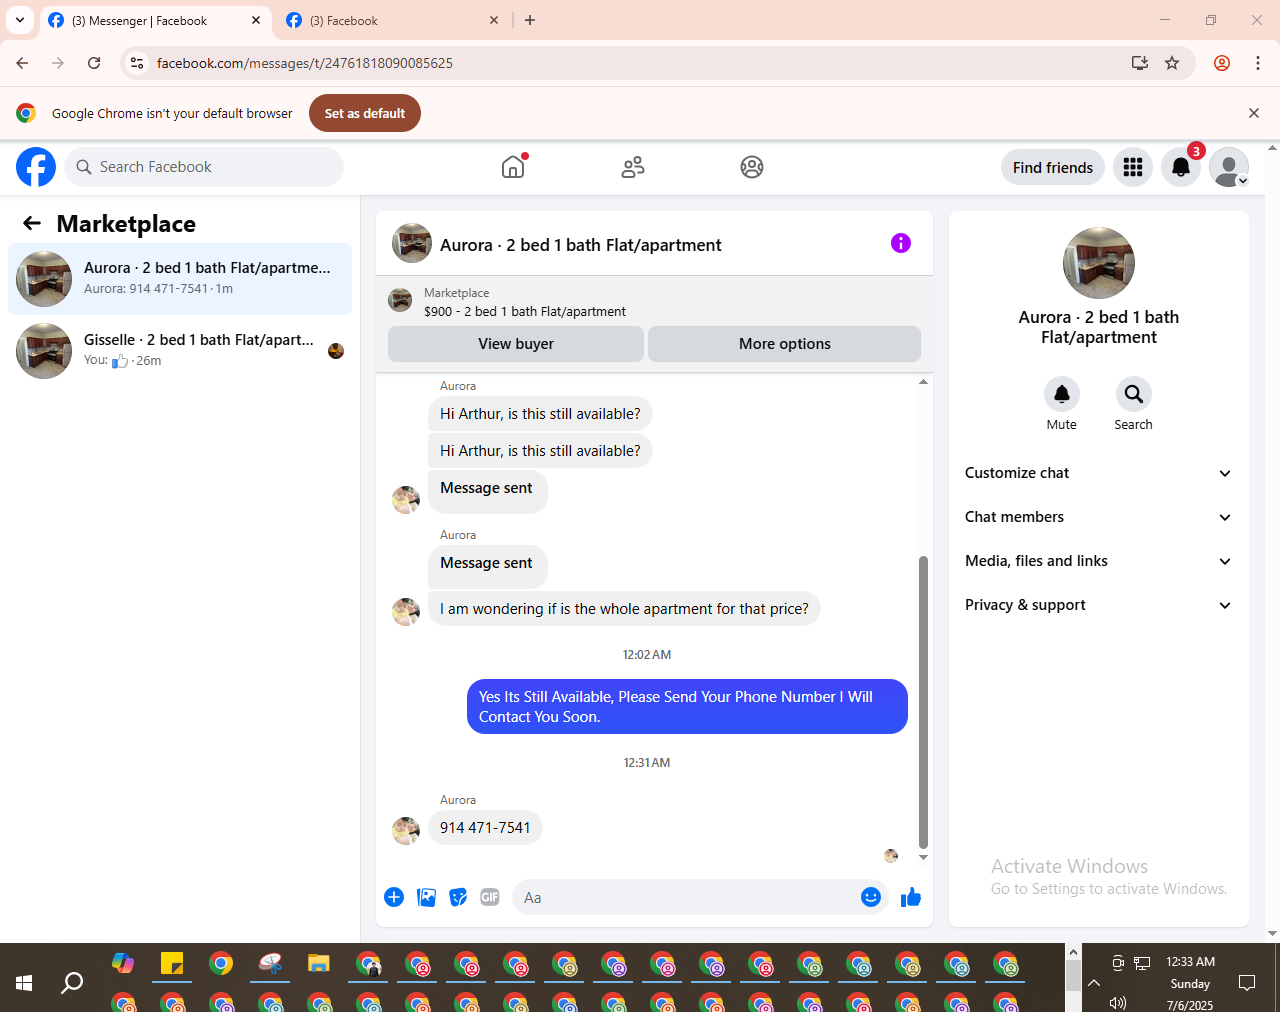Expand Chat members section
Screen dimensions: 1280x1012
(x=1099, y=517)
